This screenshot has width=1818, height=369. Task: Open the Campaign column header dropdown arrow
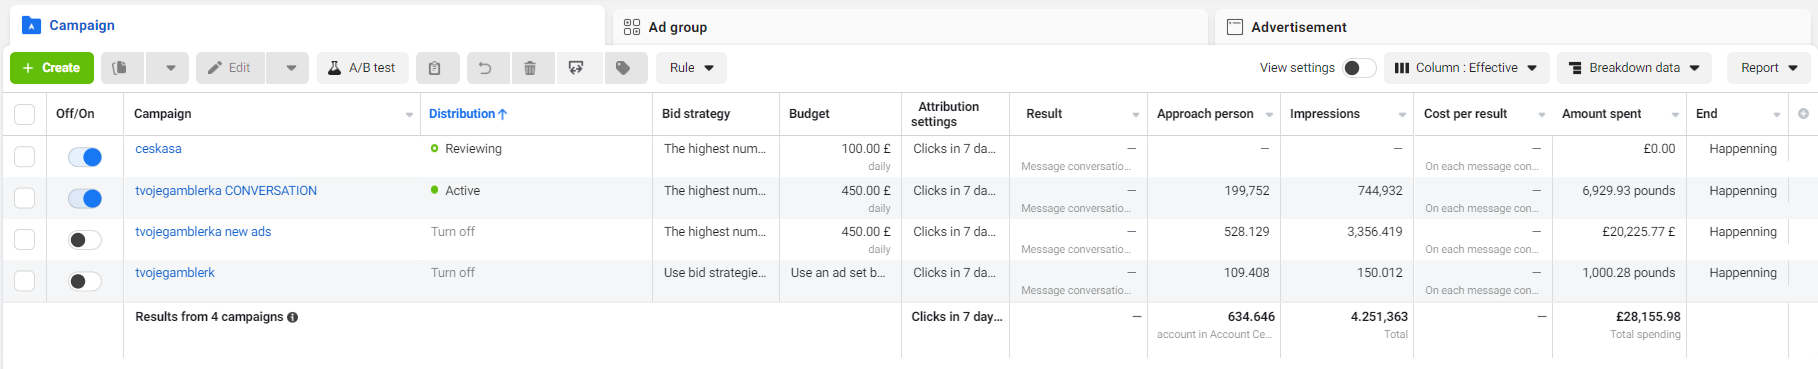coord(409,115)
